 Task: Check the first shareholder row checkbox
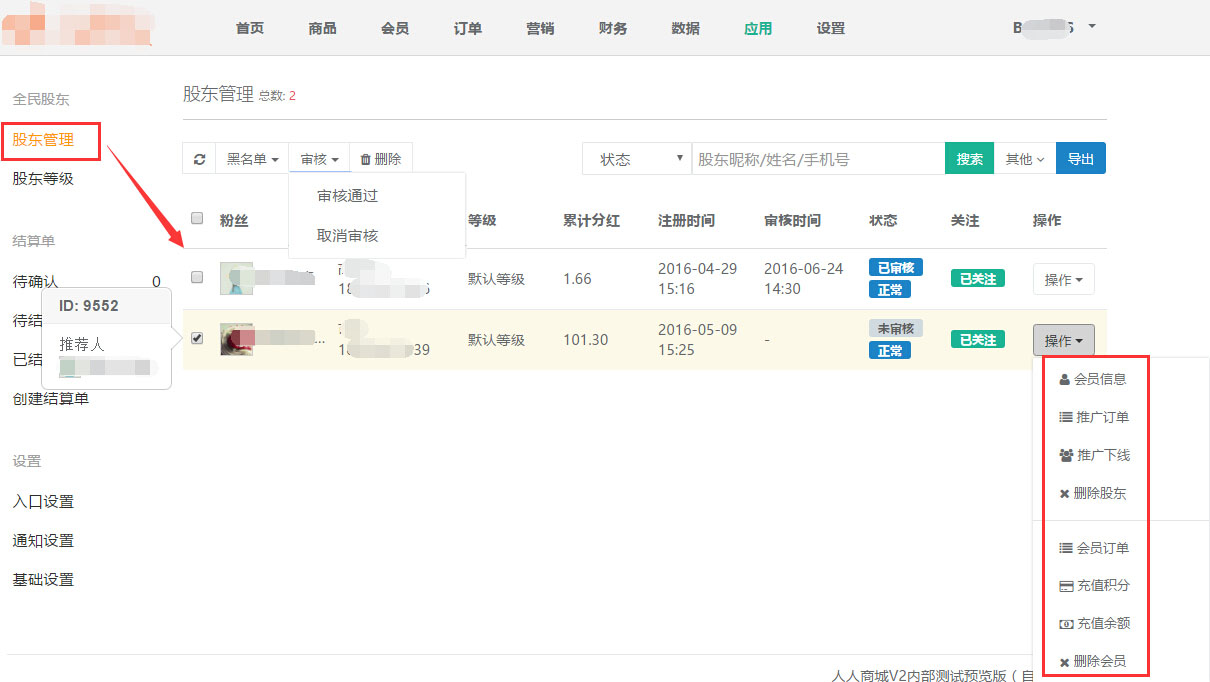[x=197, y=277]
